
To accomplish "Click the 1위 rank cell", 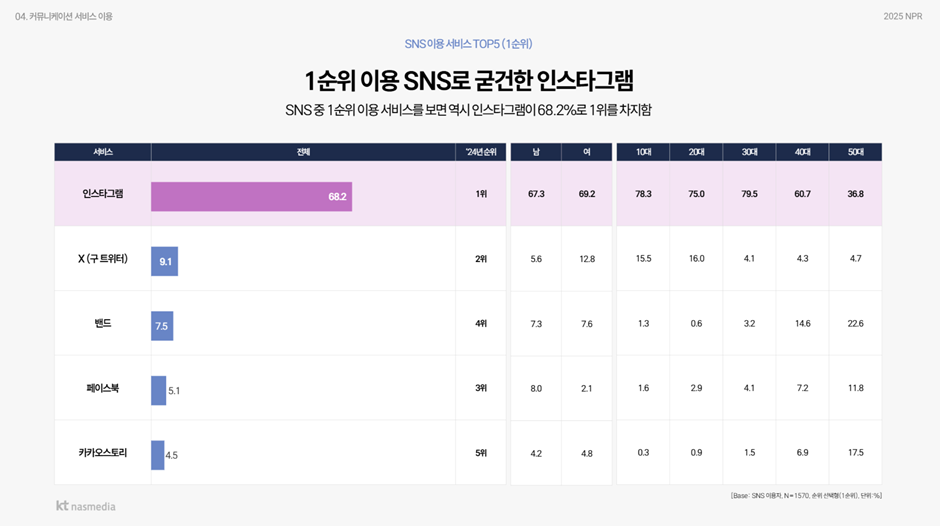I will click(481, 194).
